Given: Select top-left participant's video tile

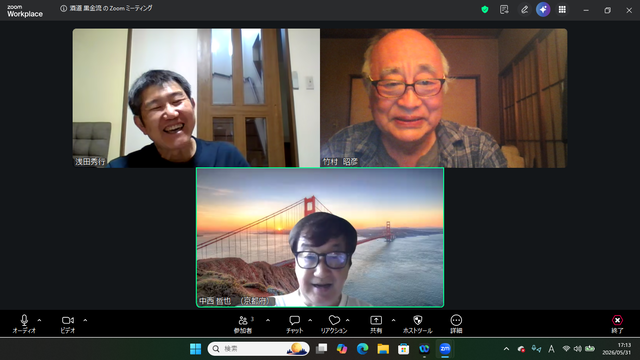Looking at the screenshot, I should (196, 98).
